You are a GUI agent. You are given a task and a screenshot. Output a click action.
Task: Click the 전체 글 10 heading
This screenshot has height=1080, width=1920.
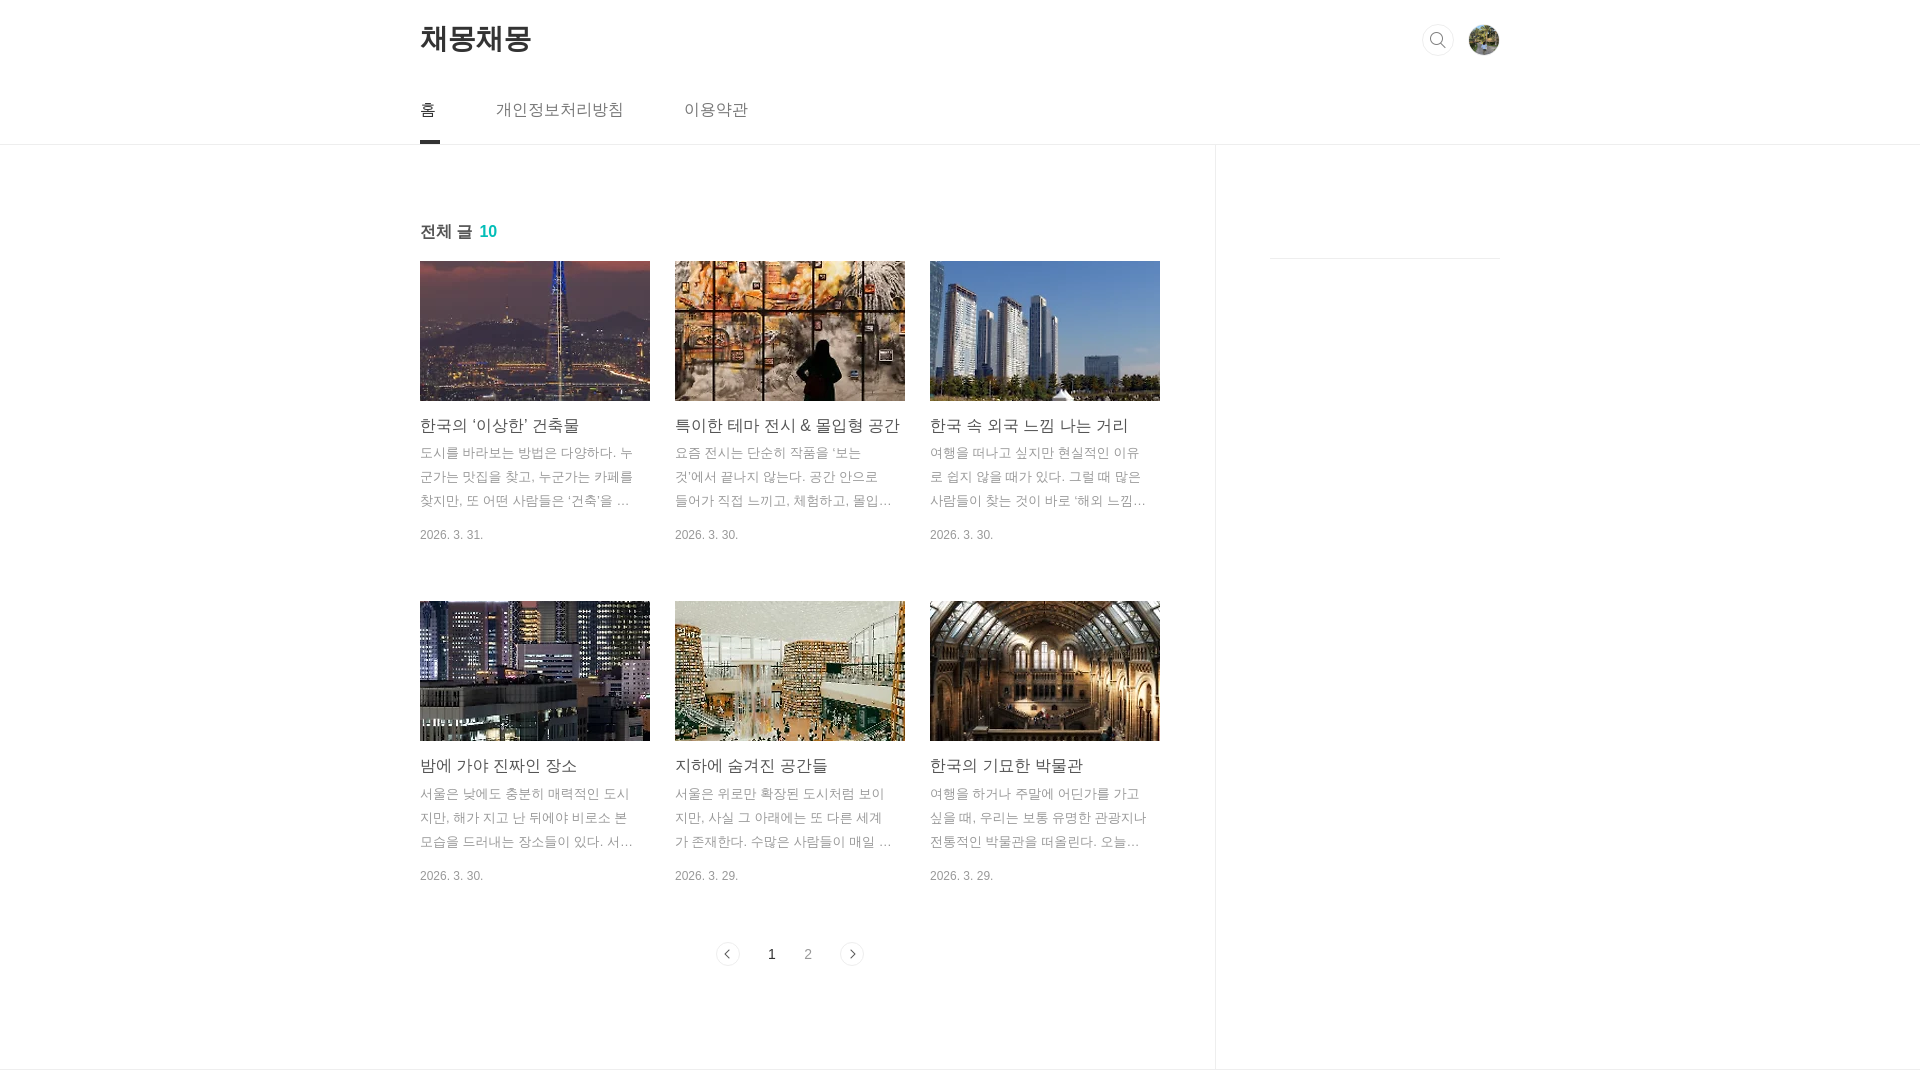point(459,232)
